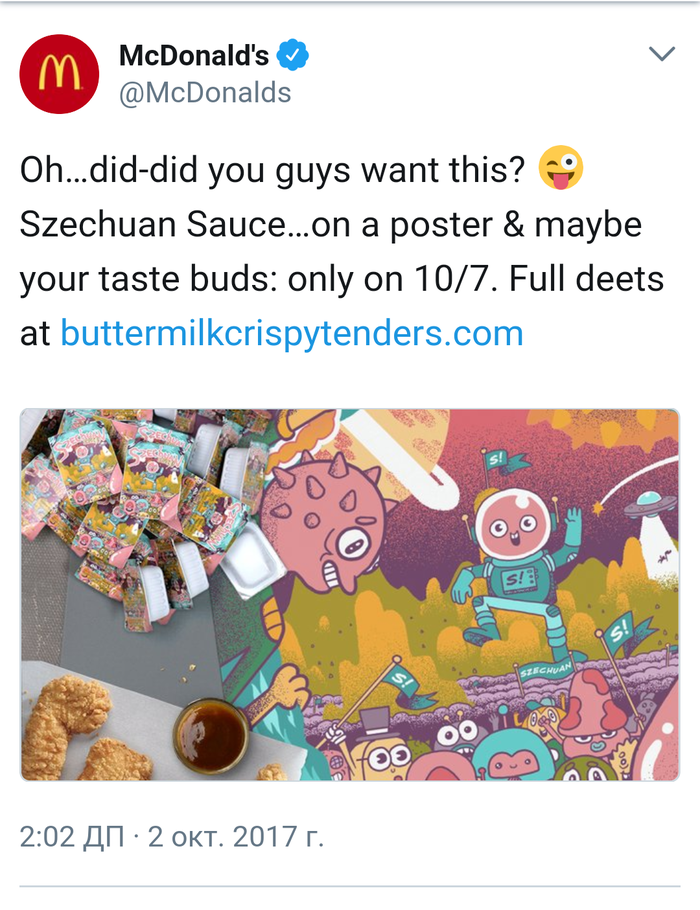Click the 'Szechuan Sauce…on a poster' tweet text
The height and width of the screenshot is (910, 700).
click(x=330, y=225)
